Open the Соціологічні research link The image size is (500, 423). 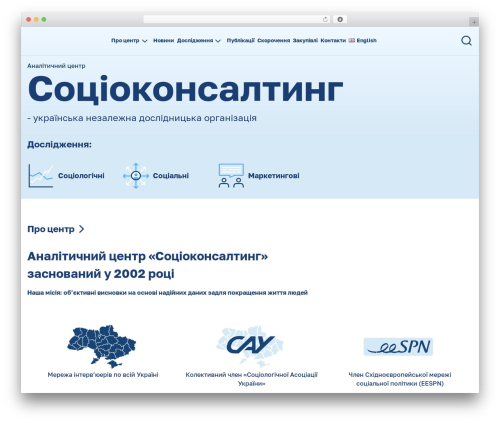point(81,176)
